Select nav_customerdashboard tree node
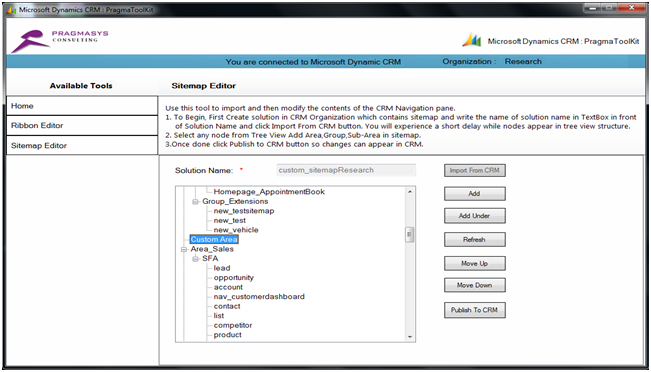The image size is (651, 372). pyautogui.click(x=259, y=297)
